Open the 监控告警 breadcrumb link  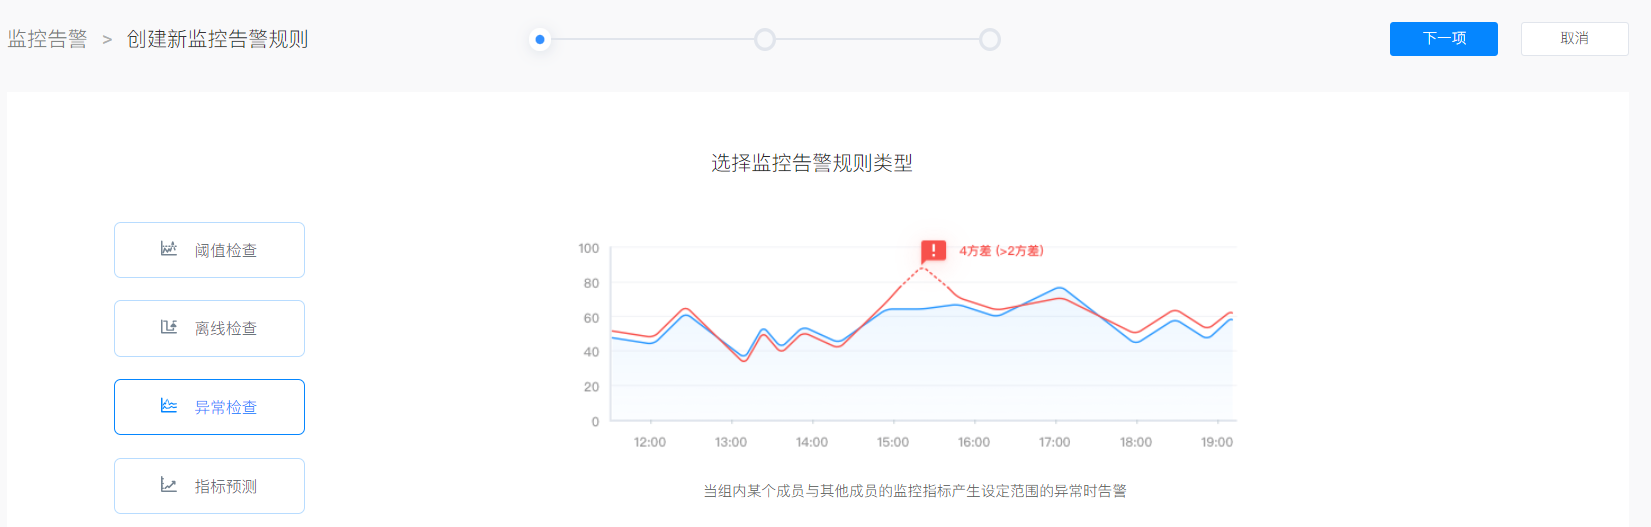[48, 39]
